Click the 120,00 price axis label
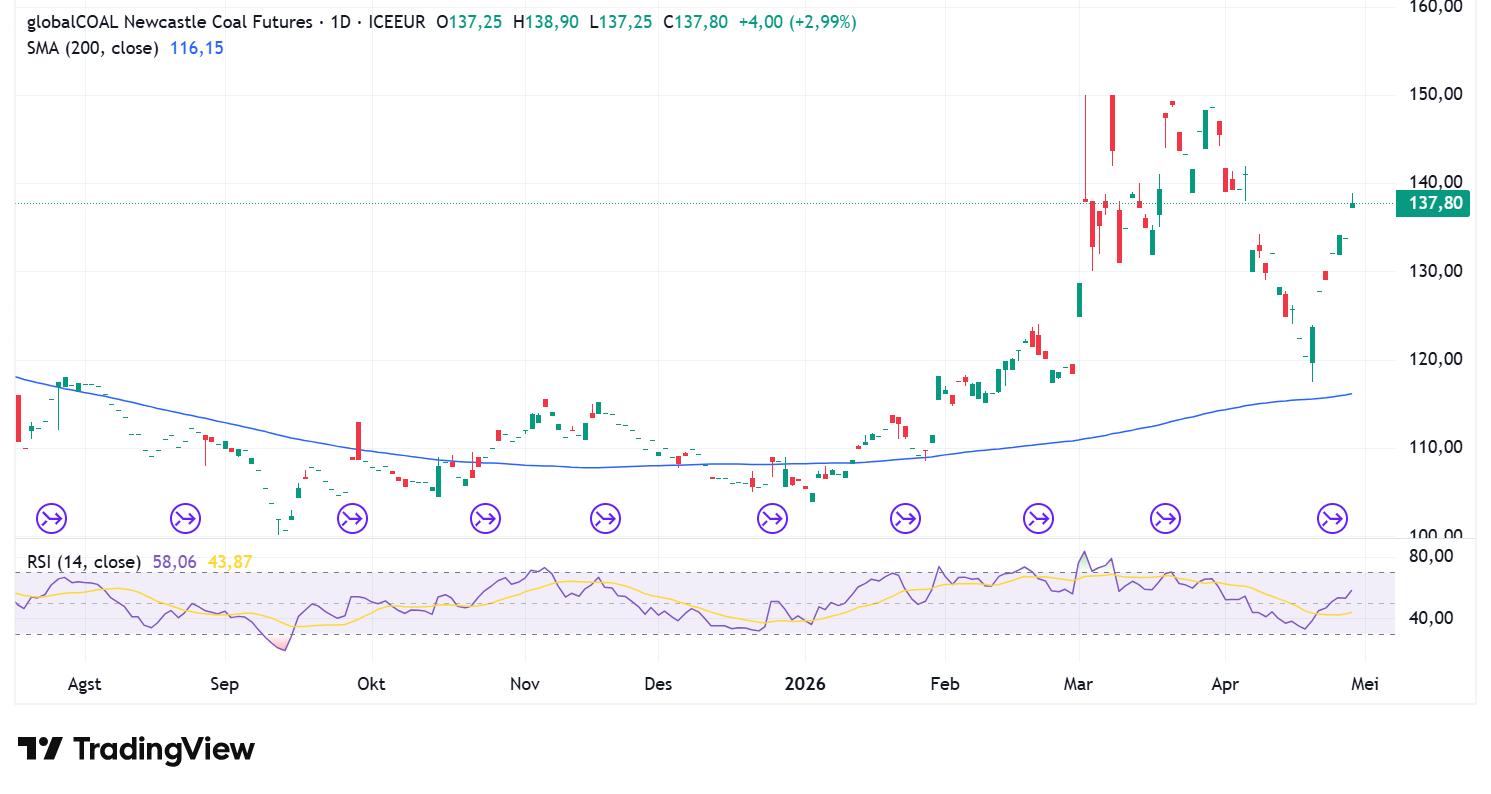 (x=1435, y=359)
